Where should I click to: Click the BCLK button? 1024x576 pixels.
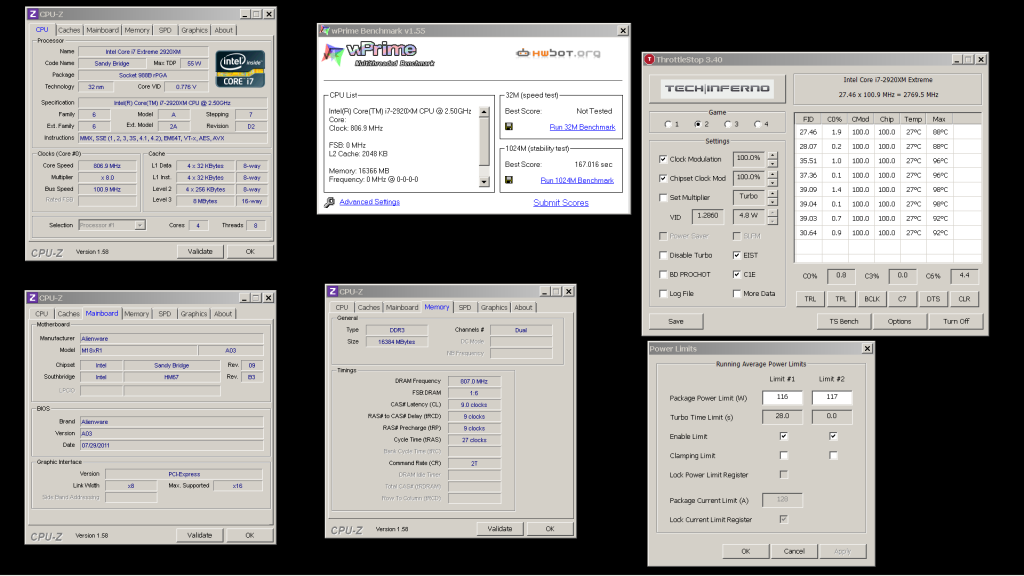click(x=872, y=299)
